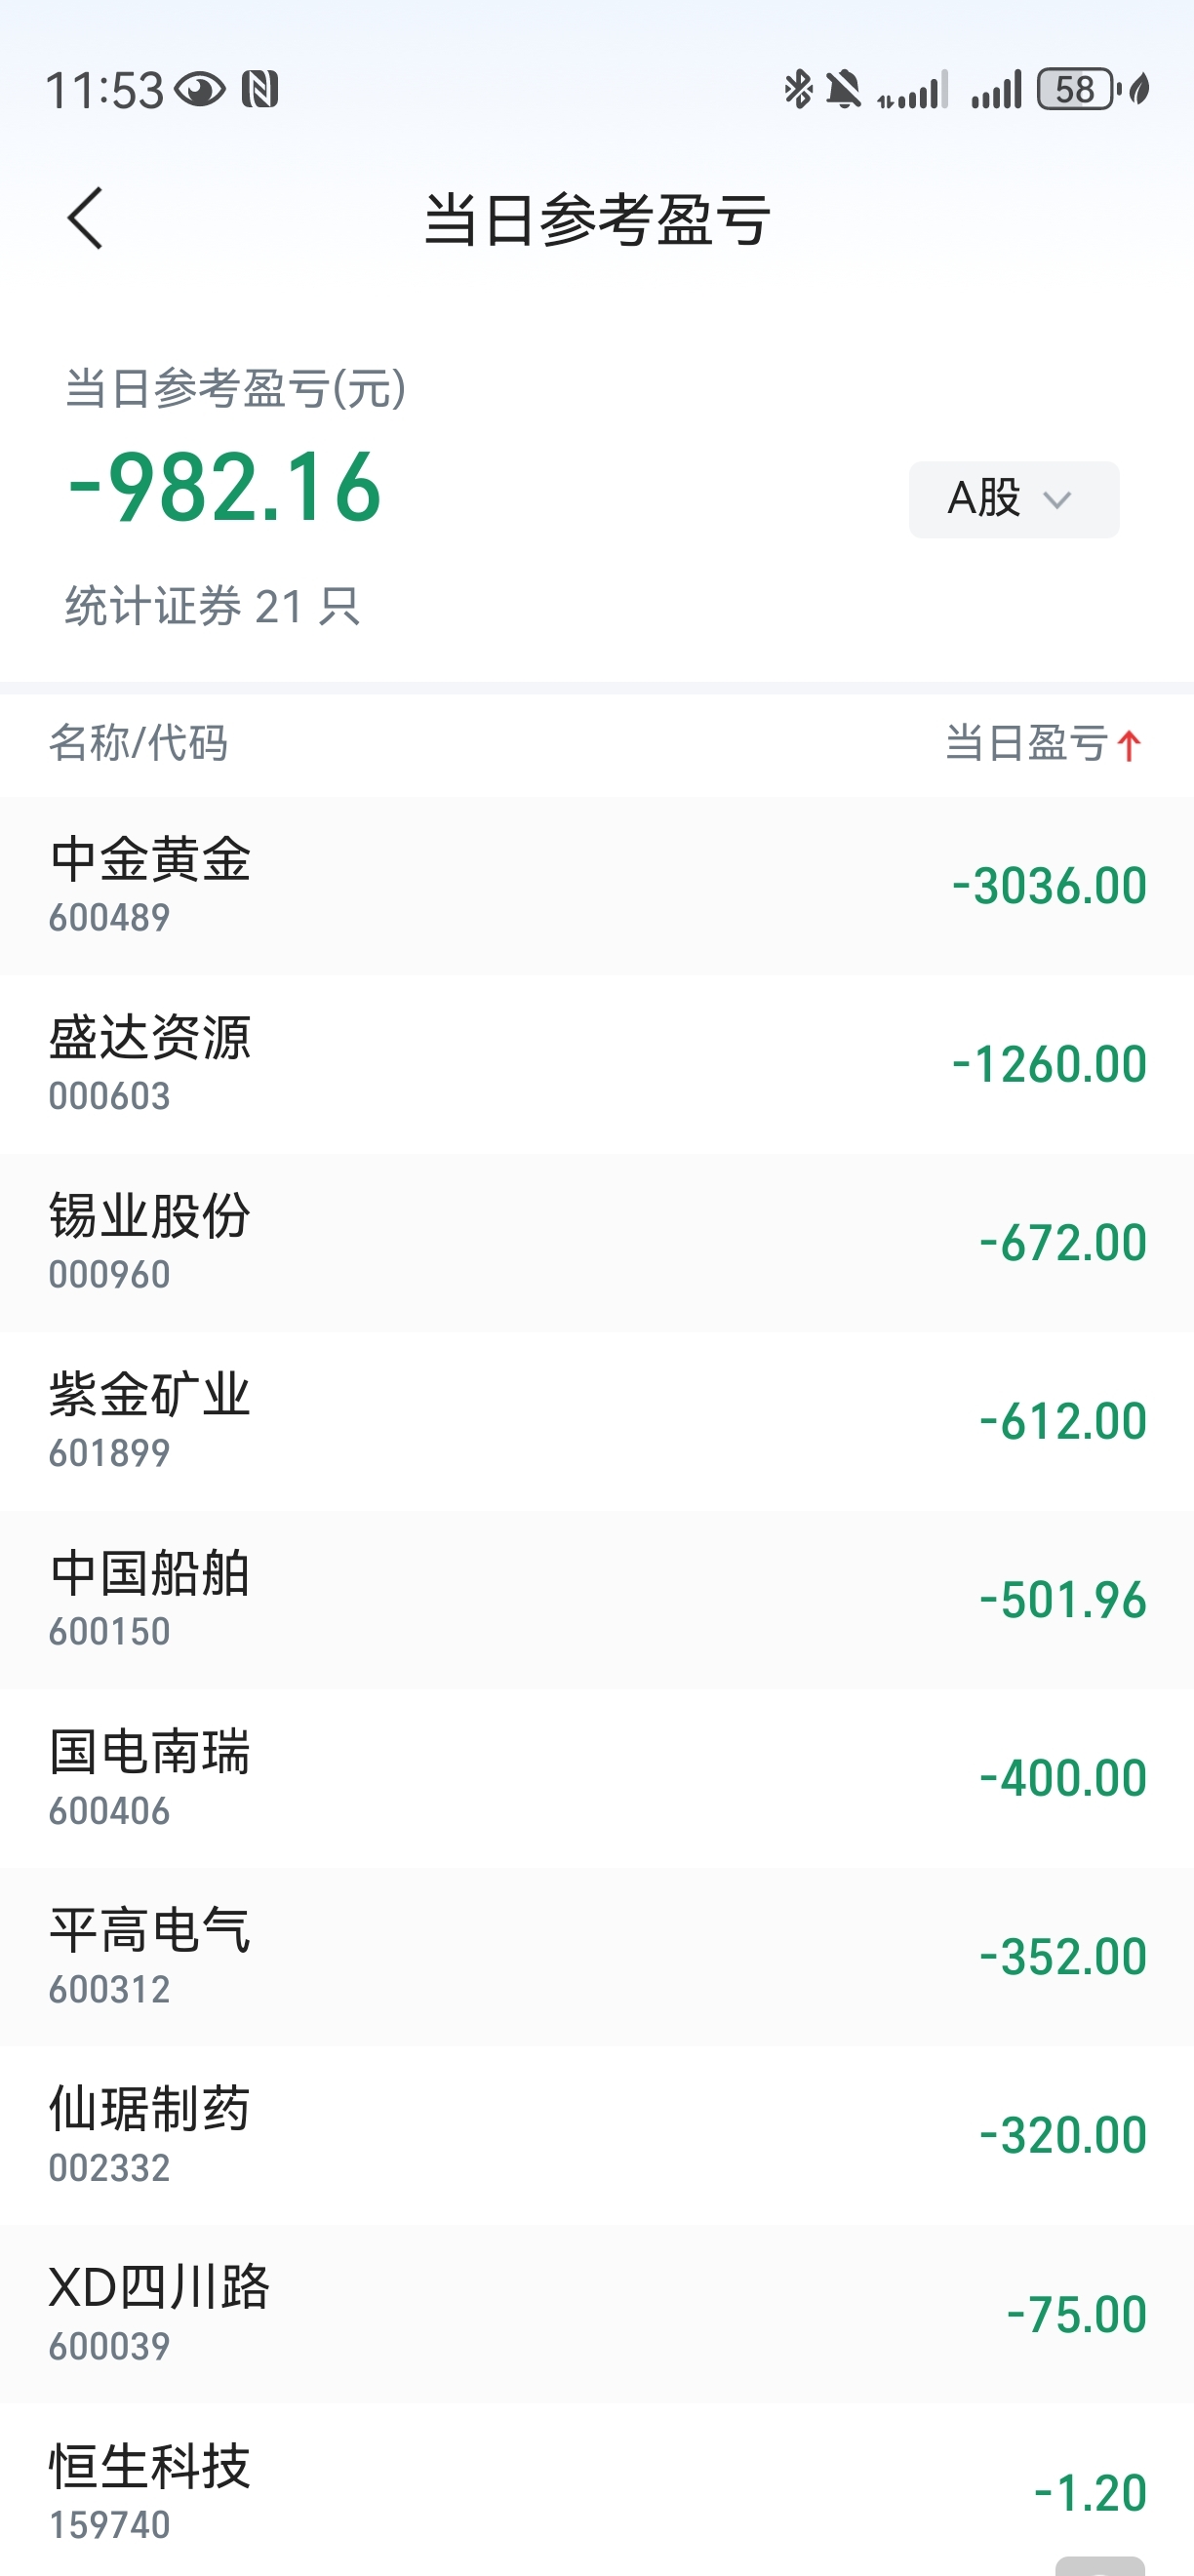Tap the battery 58 indicator icon
The width and height of the screenshot is (1194, 2576).
[x=1078, y=90]
